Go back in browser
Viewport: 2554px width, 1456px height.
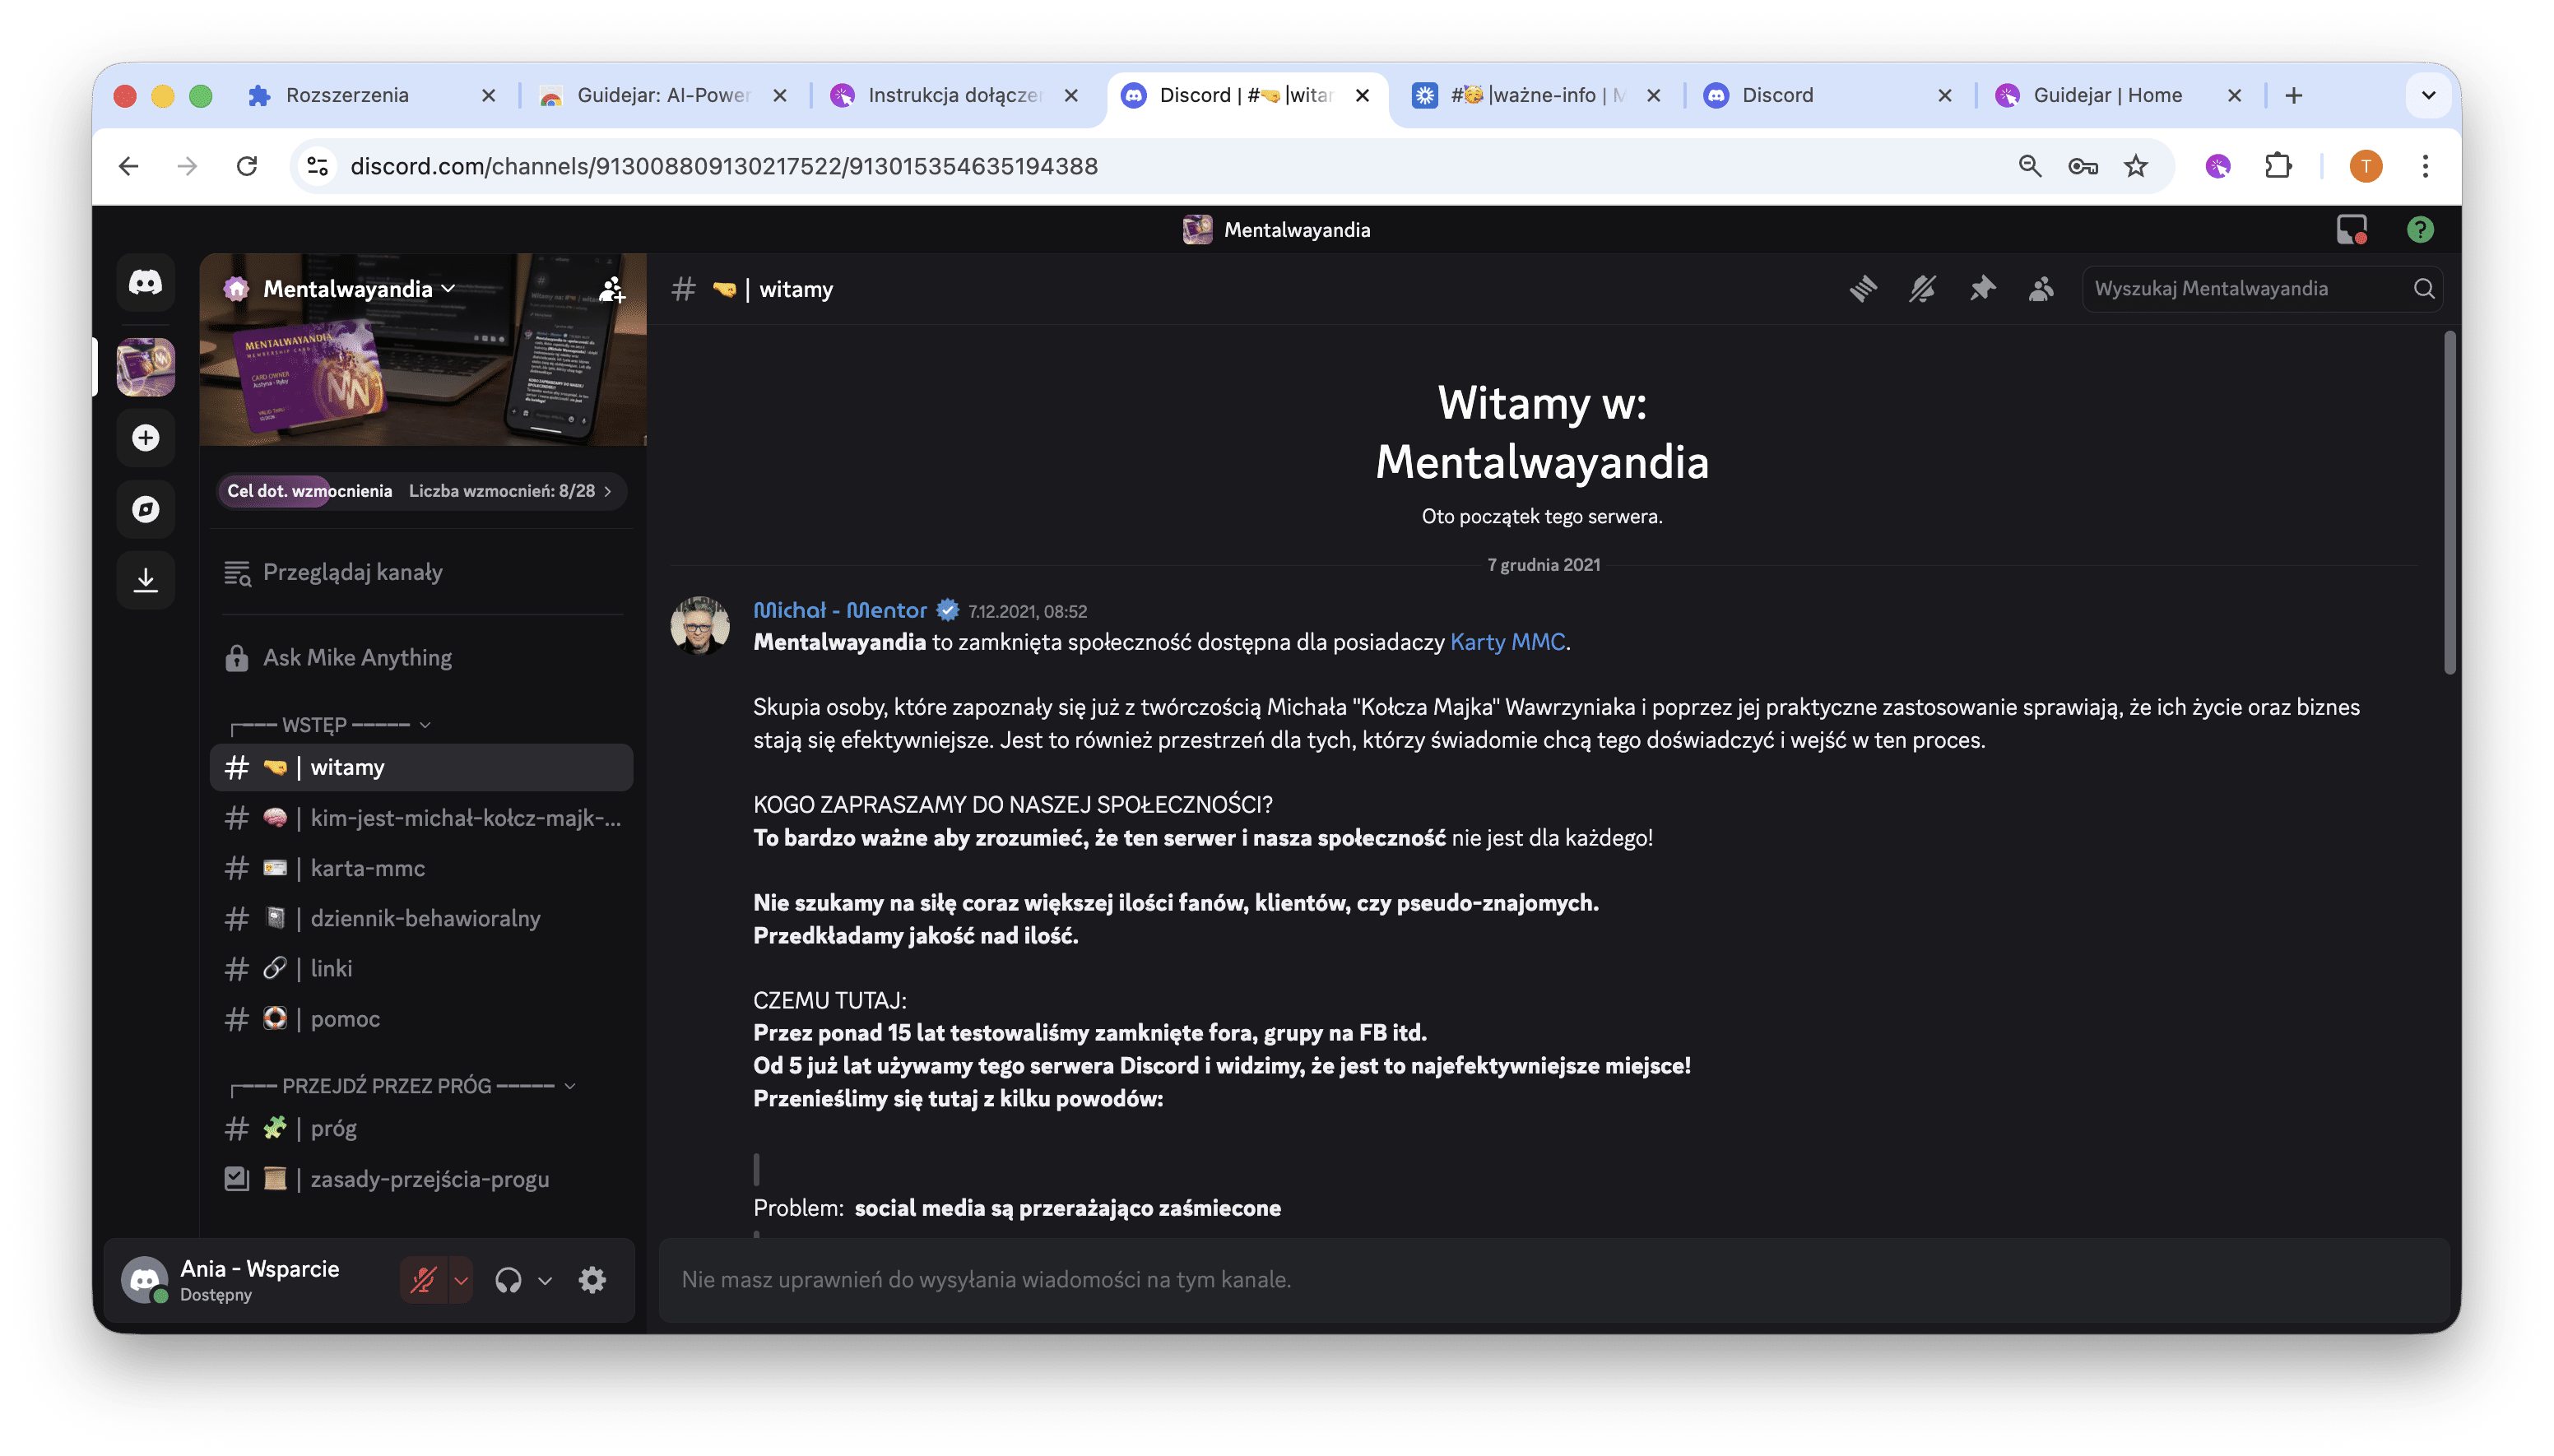pyautogui.click(x=128, y=166)
